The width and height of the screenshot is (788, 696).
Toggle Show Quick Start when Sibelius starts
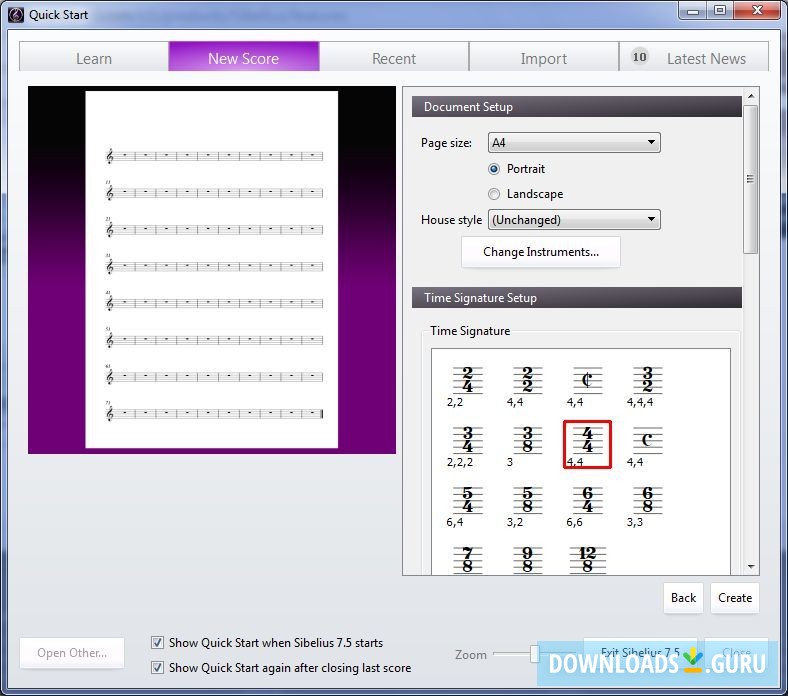coord(157,642)
